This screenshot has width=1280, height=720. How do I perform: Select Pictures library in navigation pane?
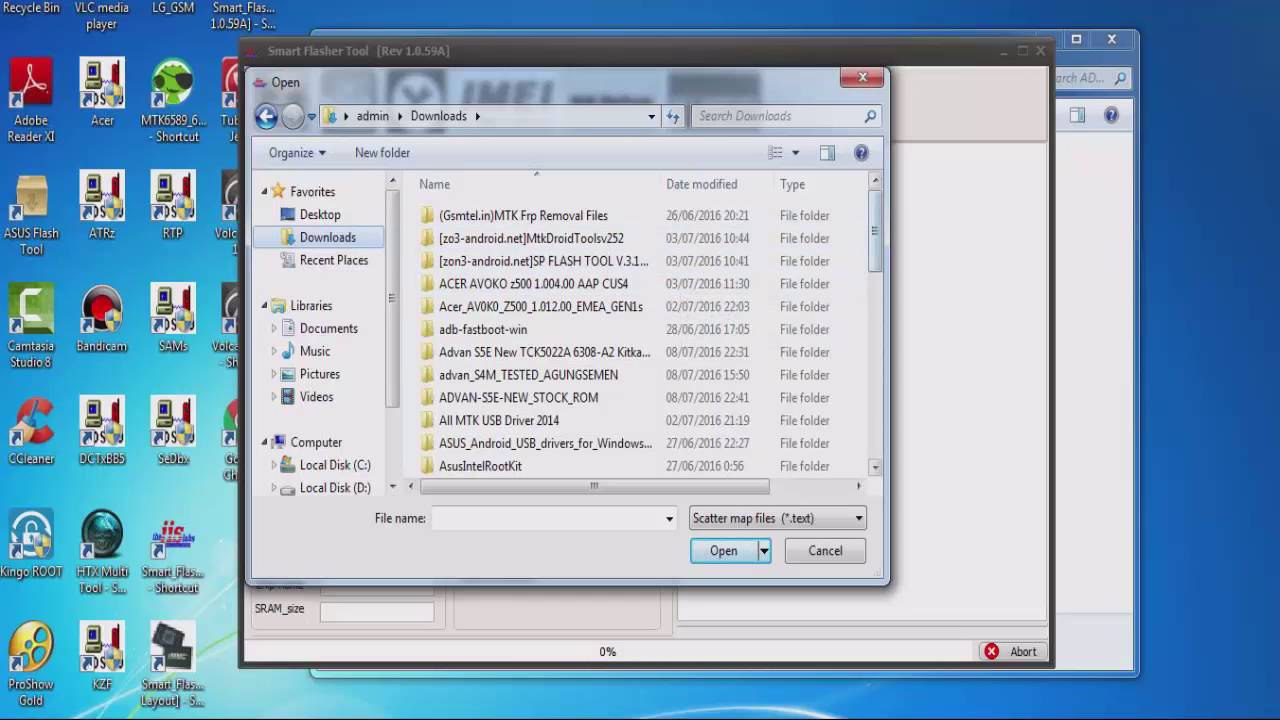pos(319,374)
